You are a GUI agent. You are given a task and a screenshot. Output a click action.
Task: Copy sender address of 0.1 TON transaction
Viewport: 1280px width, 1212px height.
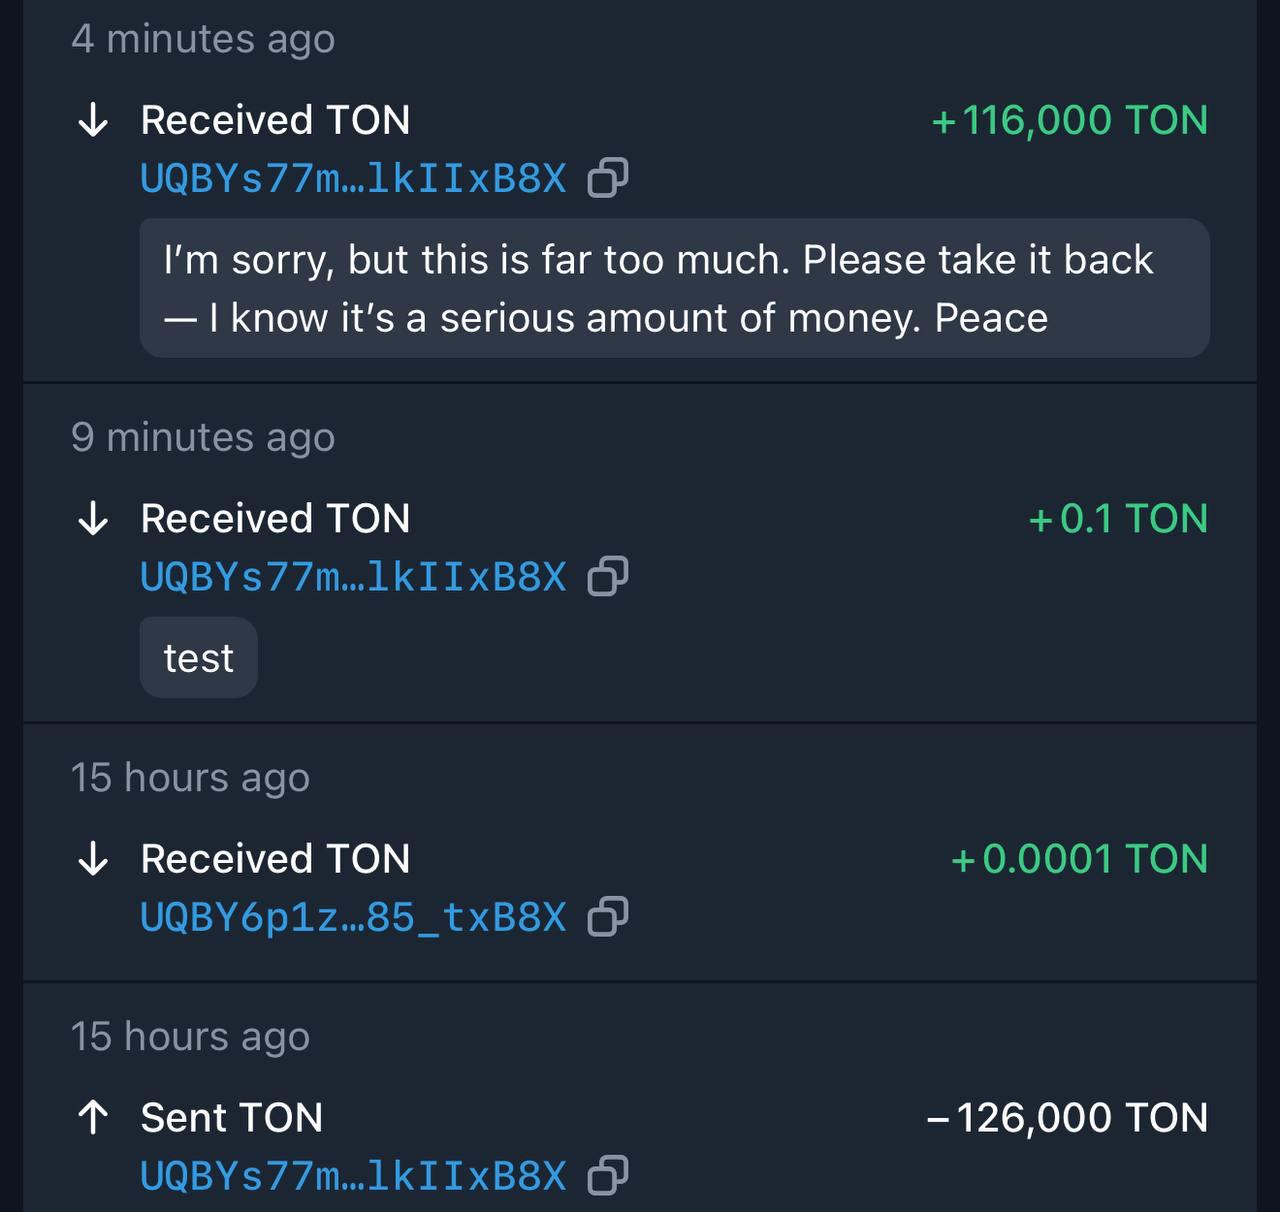pyautogui.click(x=608, y=577)
